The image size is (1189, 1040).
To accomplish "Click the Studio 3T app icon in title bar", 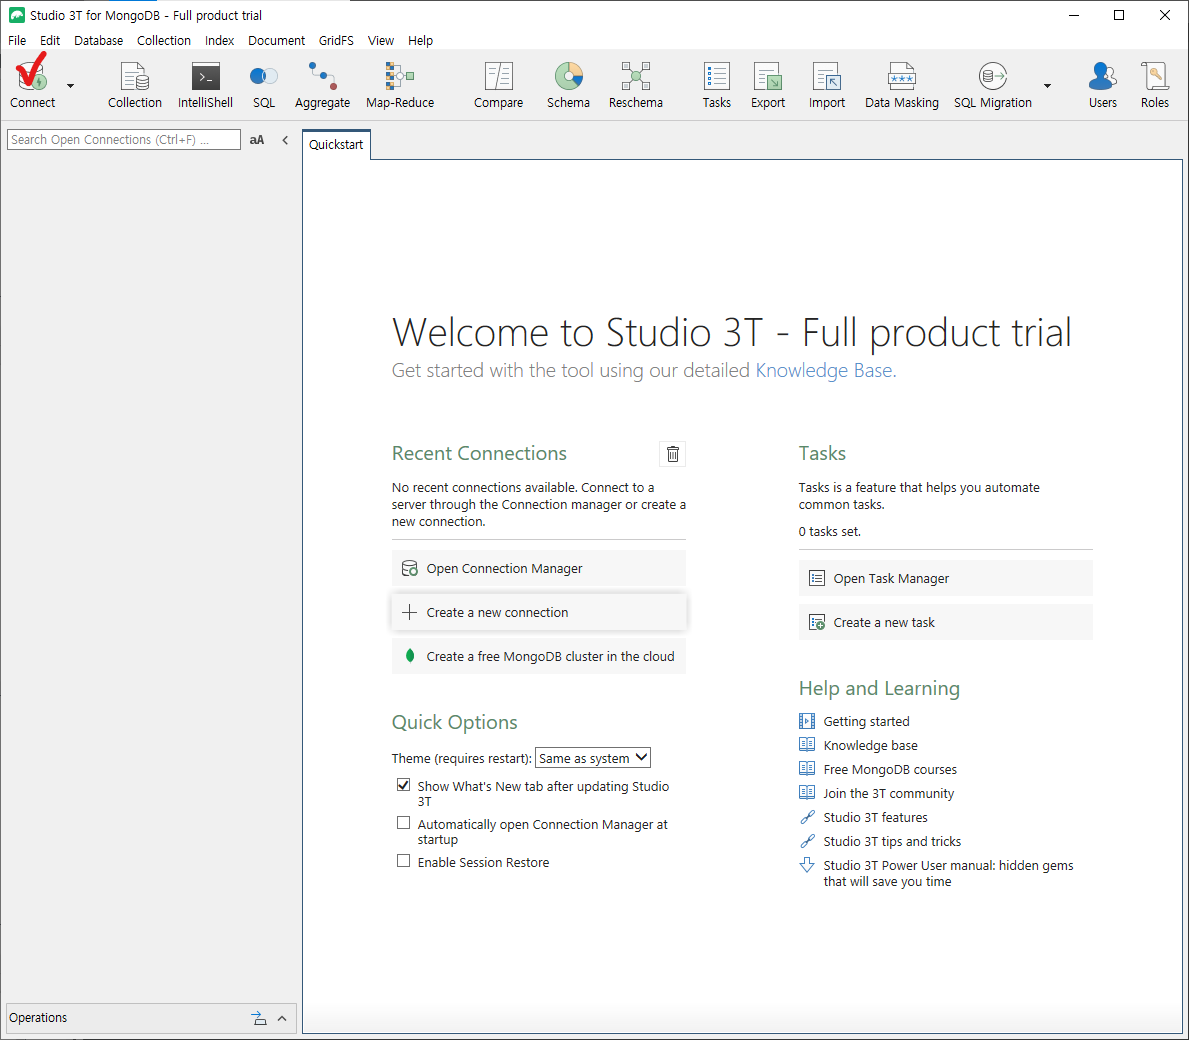I will 16,15.
